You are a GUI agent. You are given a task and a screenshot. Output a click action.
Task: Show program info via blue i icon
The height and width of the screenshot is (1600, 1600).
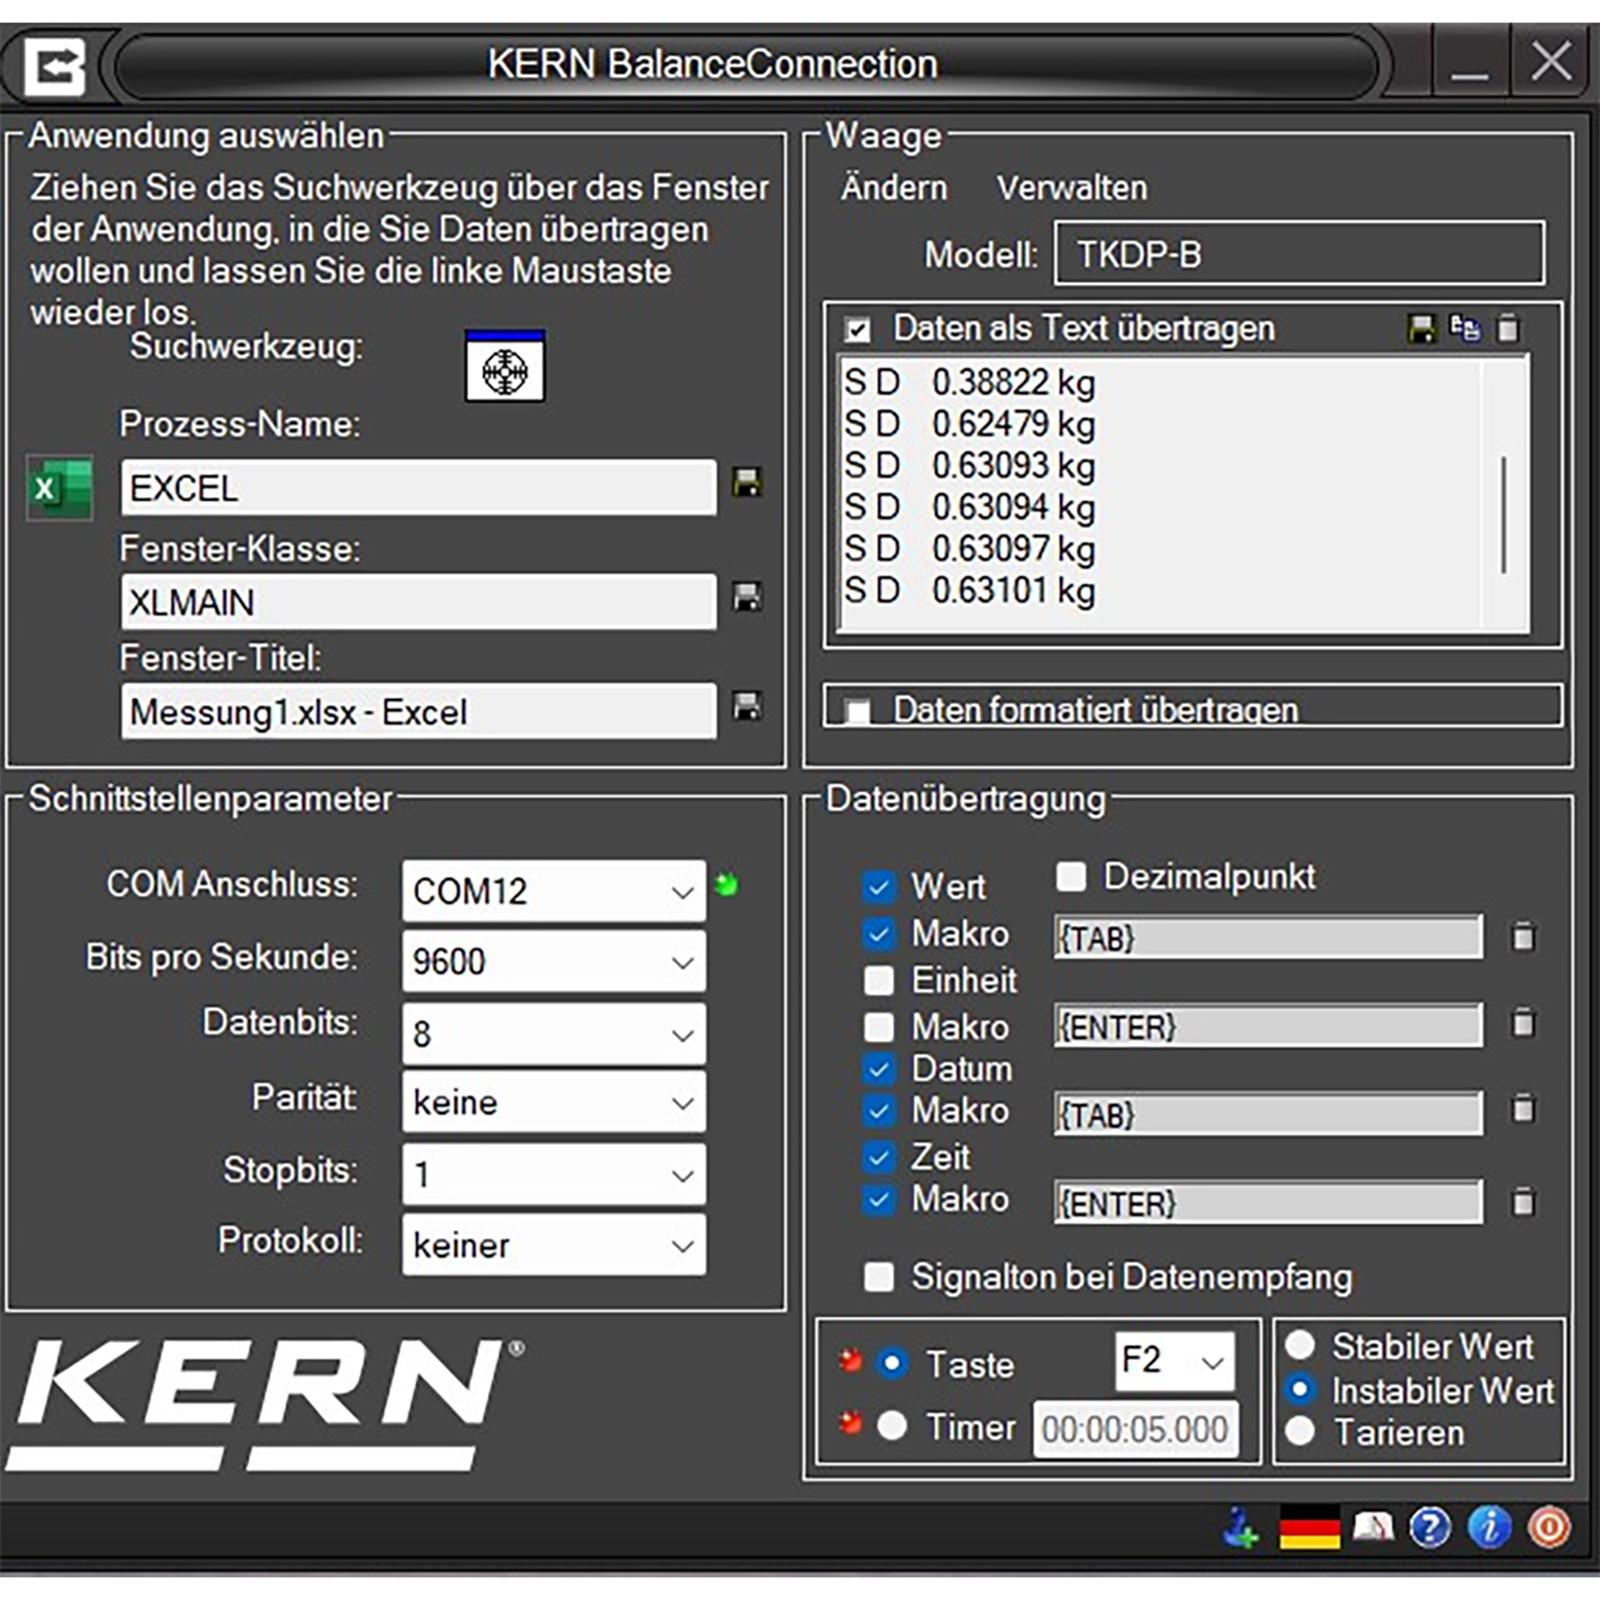[1490, 1528]
